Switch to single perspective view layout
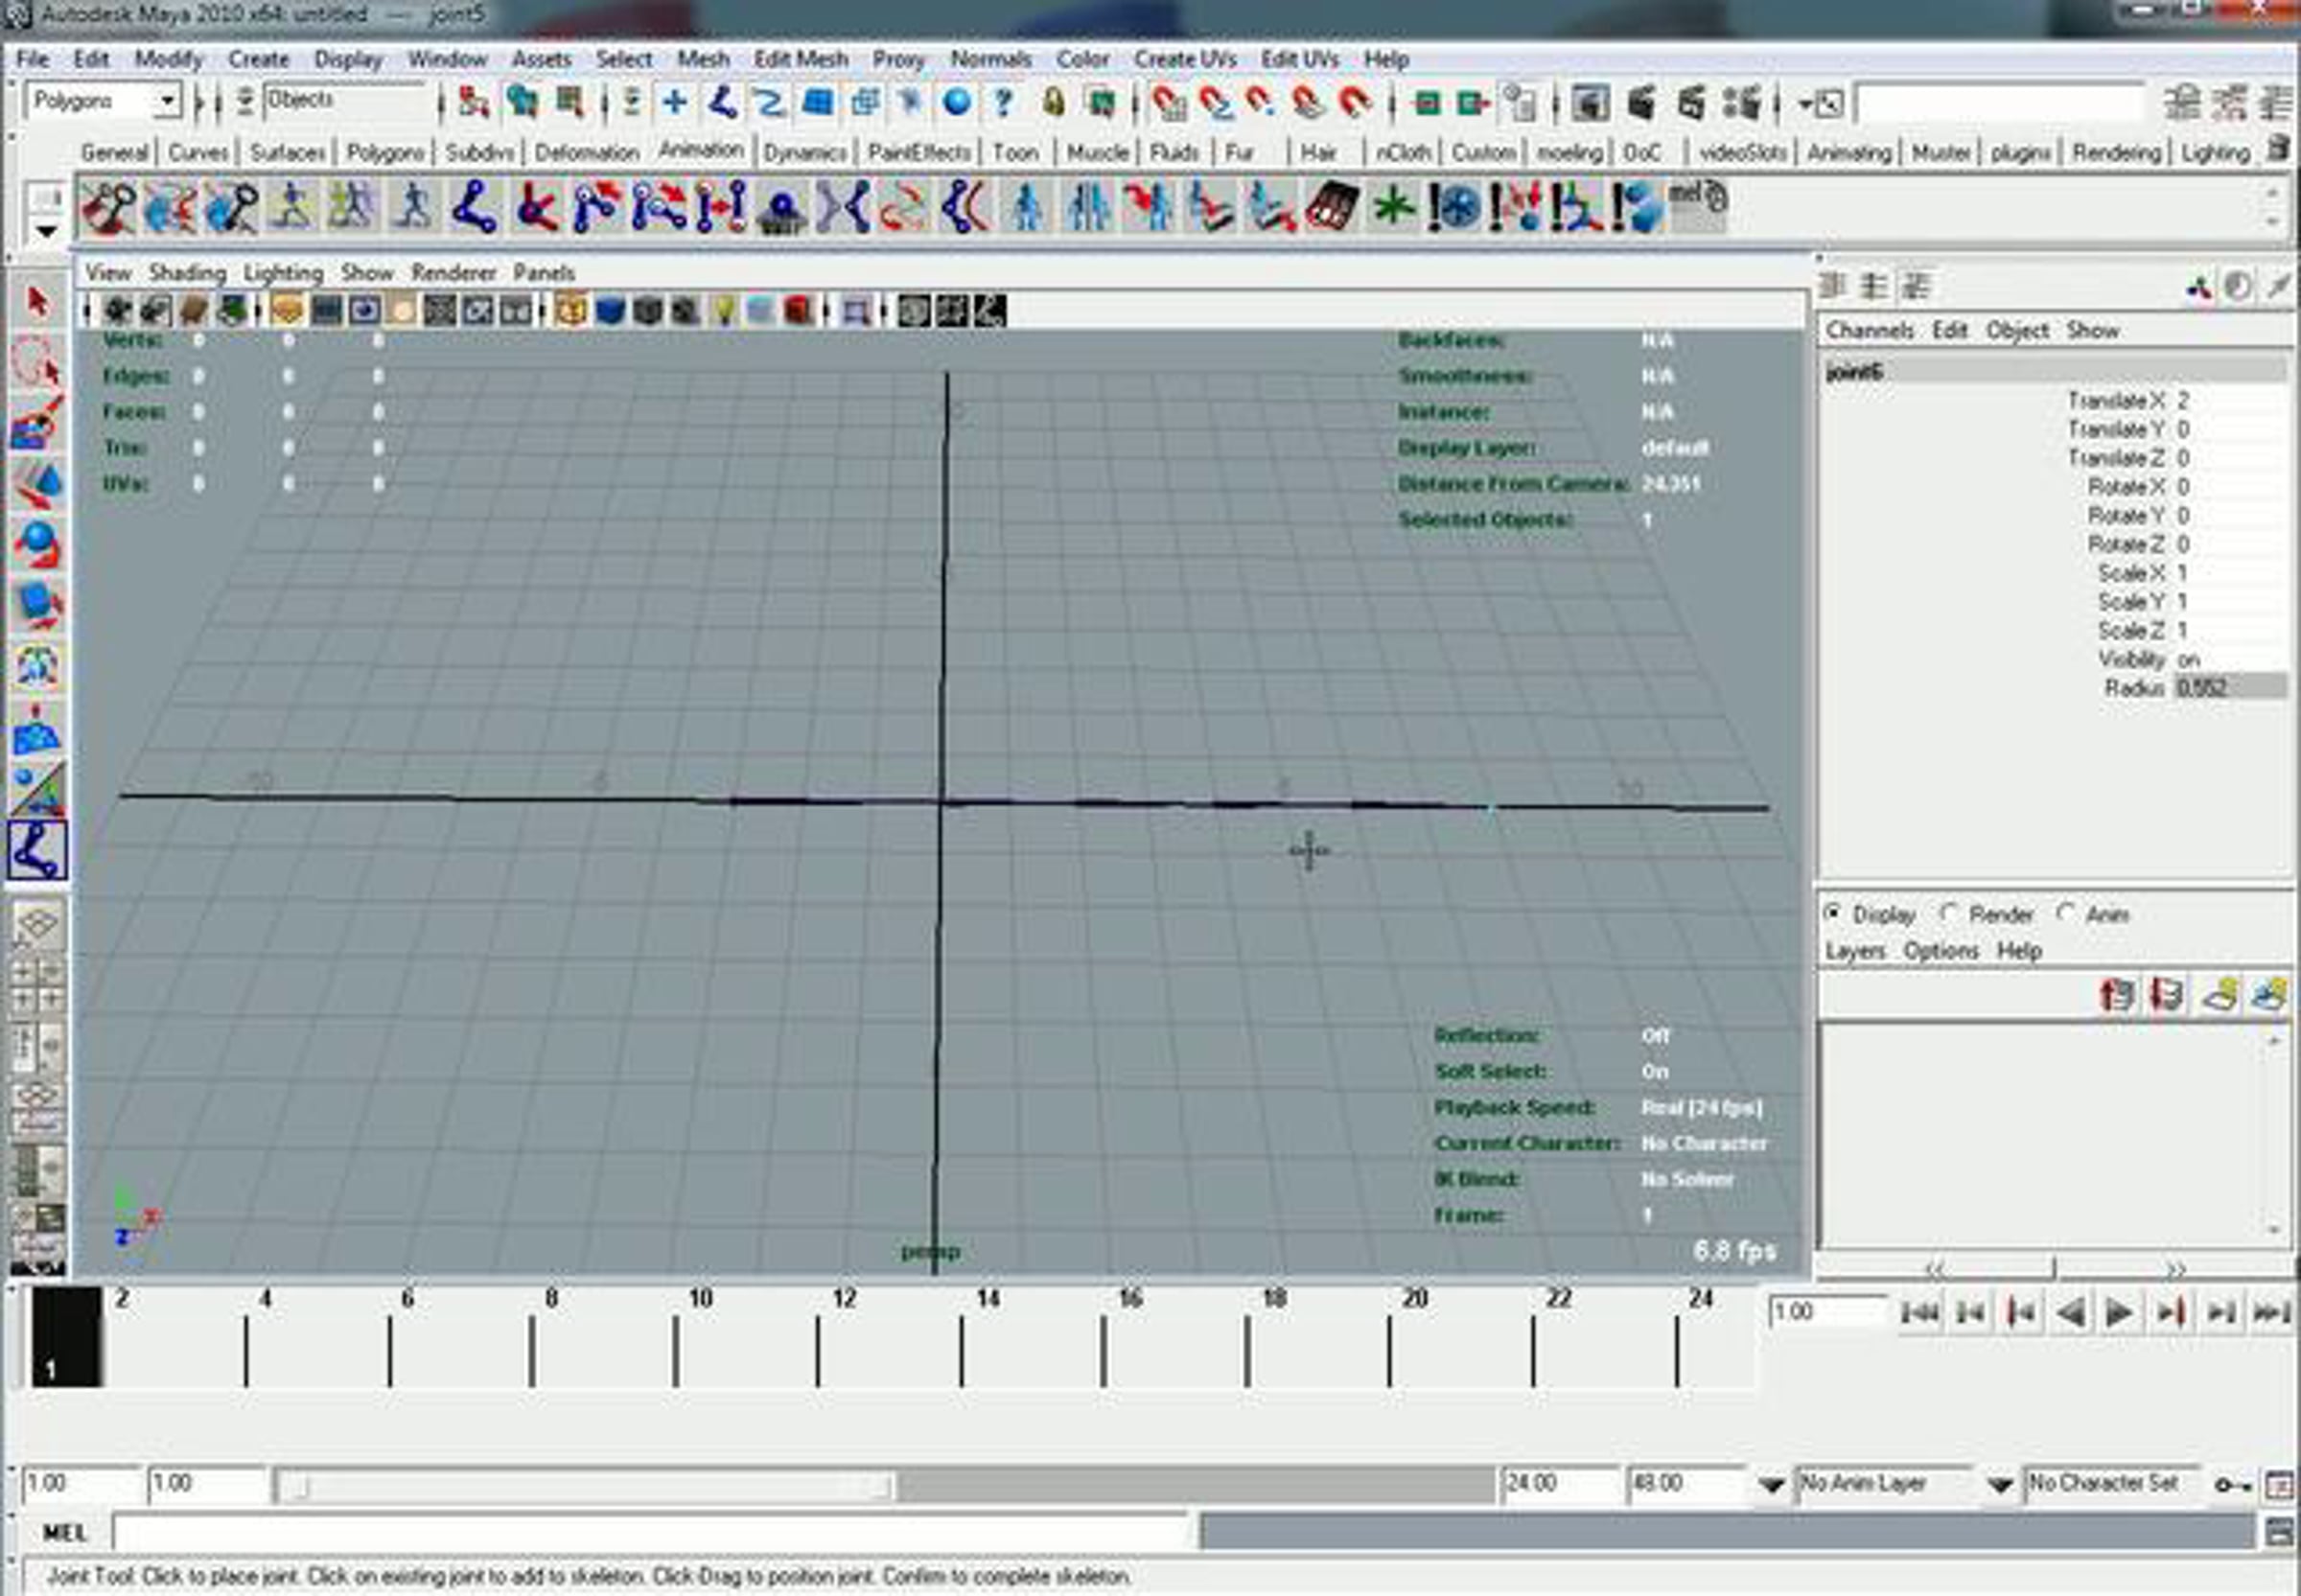 coord(37,925)
